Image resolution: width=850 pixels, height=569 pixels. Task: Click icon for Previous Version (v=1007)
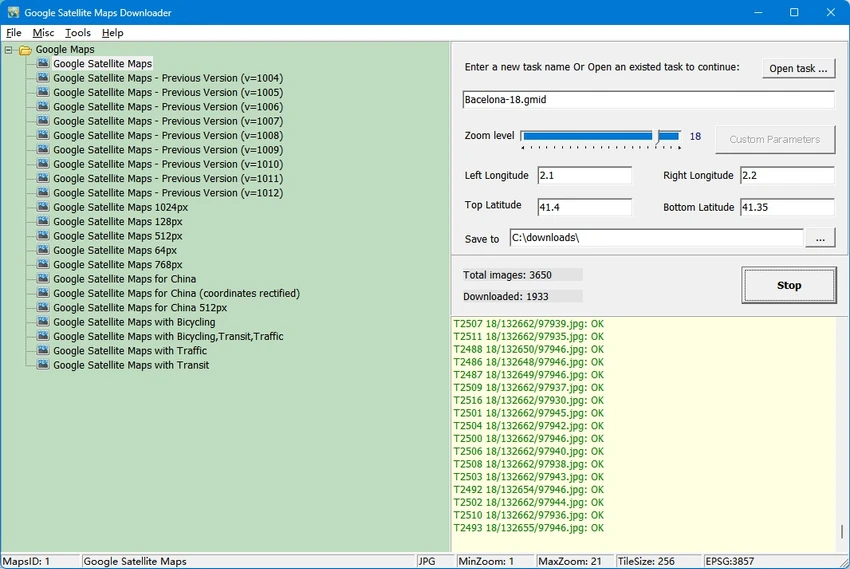pyautogui.click(x=43, y=121)
